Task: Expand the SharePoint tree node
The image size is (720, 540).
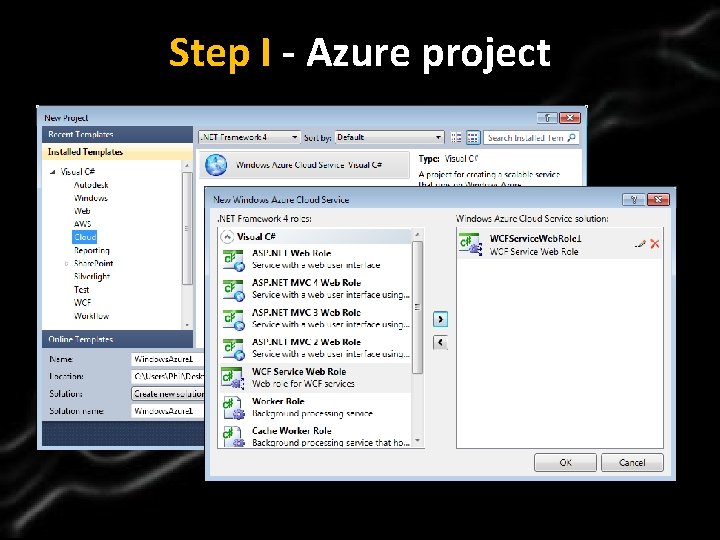Action: (x=66, y=263)
